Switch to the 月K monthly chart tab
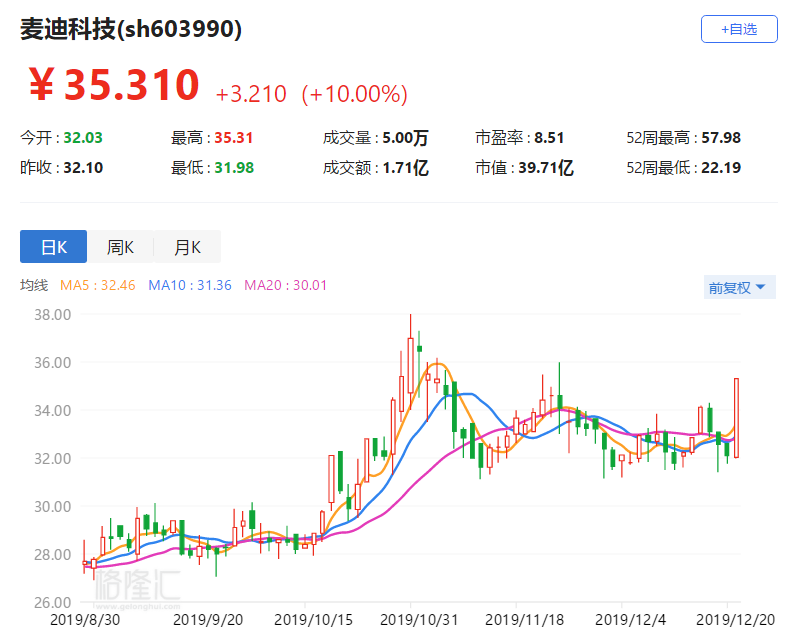798x635 pixels. tap(187, 247)
